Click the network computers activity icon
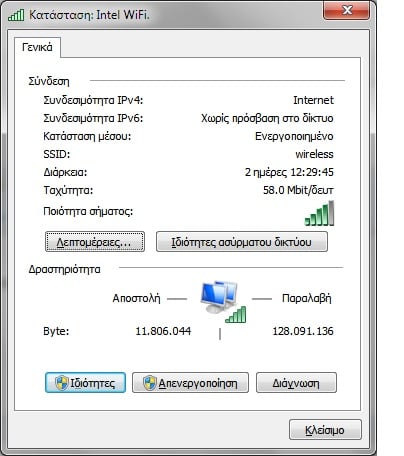 coord(219,297)
